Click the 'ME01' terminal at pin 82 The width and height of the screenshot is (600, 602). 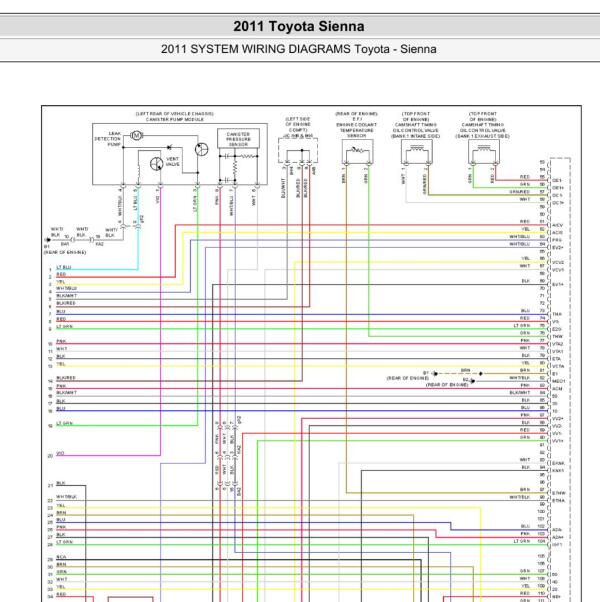(x=559, y=381)
